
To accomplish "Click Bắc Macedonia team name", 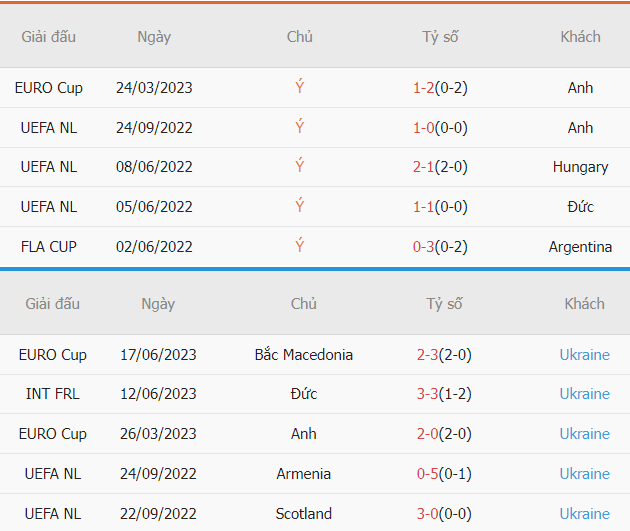I will coord(304,355).
